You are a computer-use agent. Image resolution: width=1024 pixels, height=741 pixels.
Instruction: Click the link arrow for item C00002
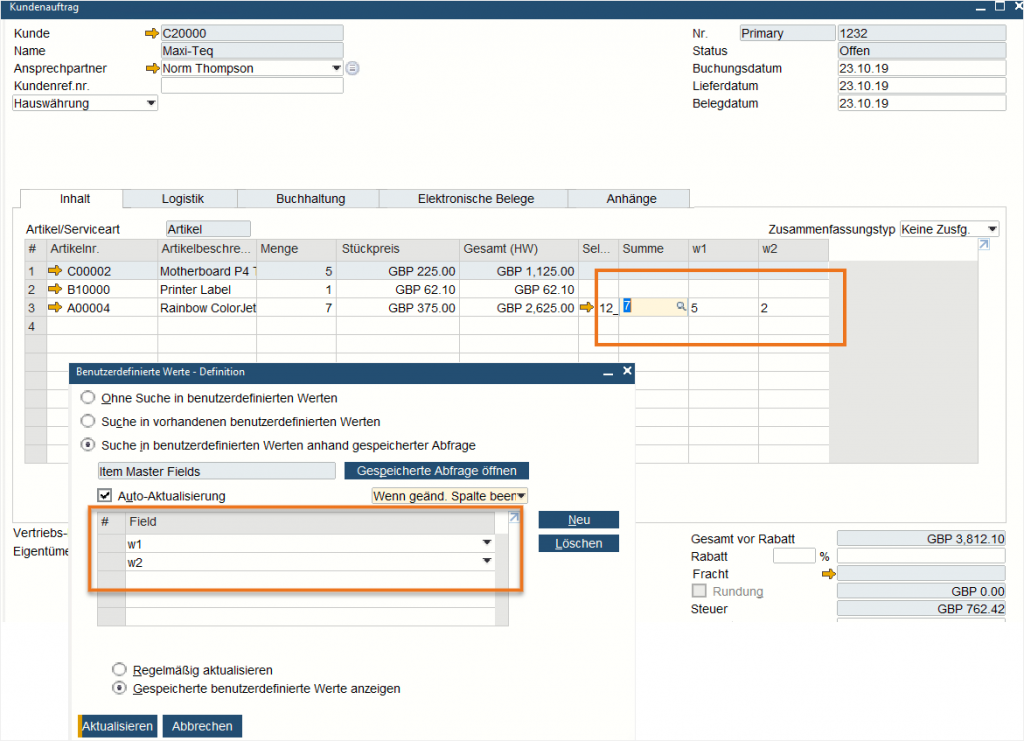click(x=55, y=271)
